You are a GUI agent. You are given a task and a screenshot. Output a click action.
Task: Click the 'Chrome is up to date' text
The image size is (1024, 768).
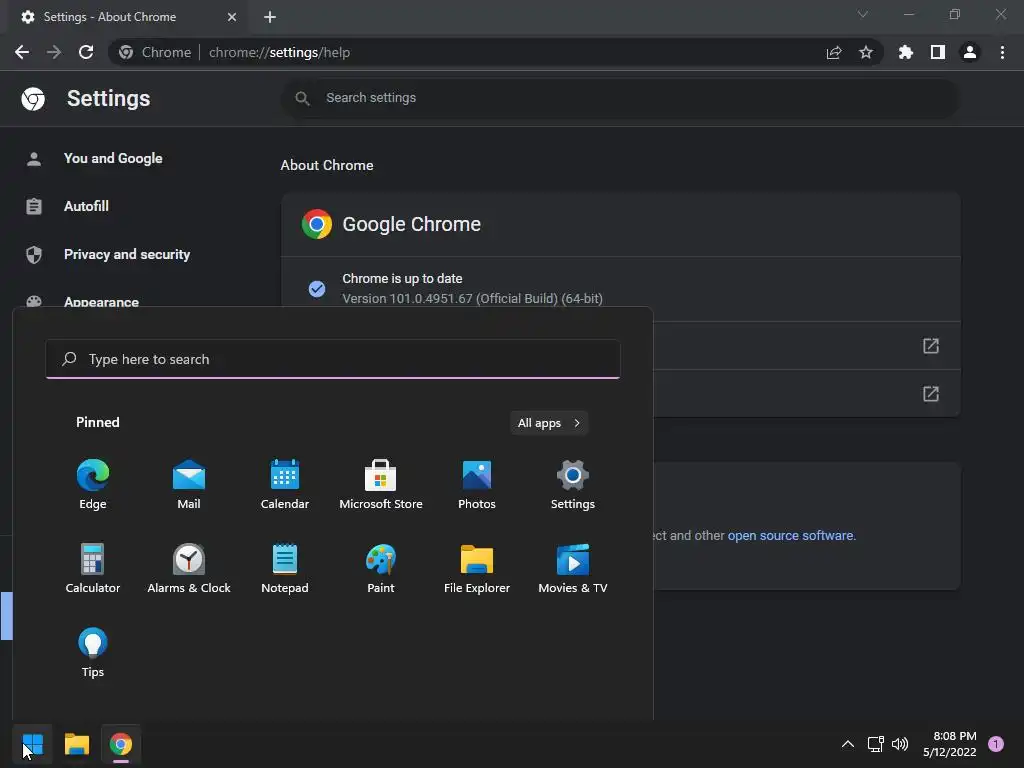point(402,278)
